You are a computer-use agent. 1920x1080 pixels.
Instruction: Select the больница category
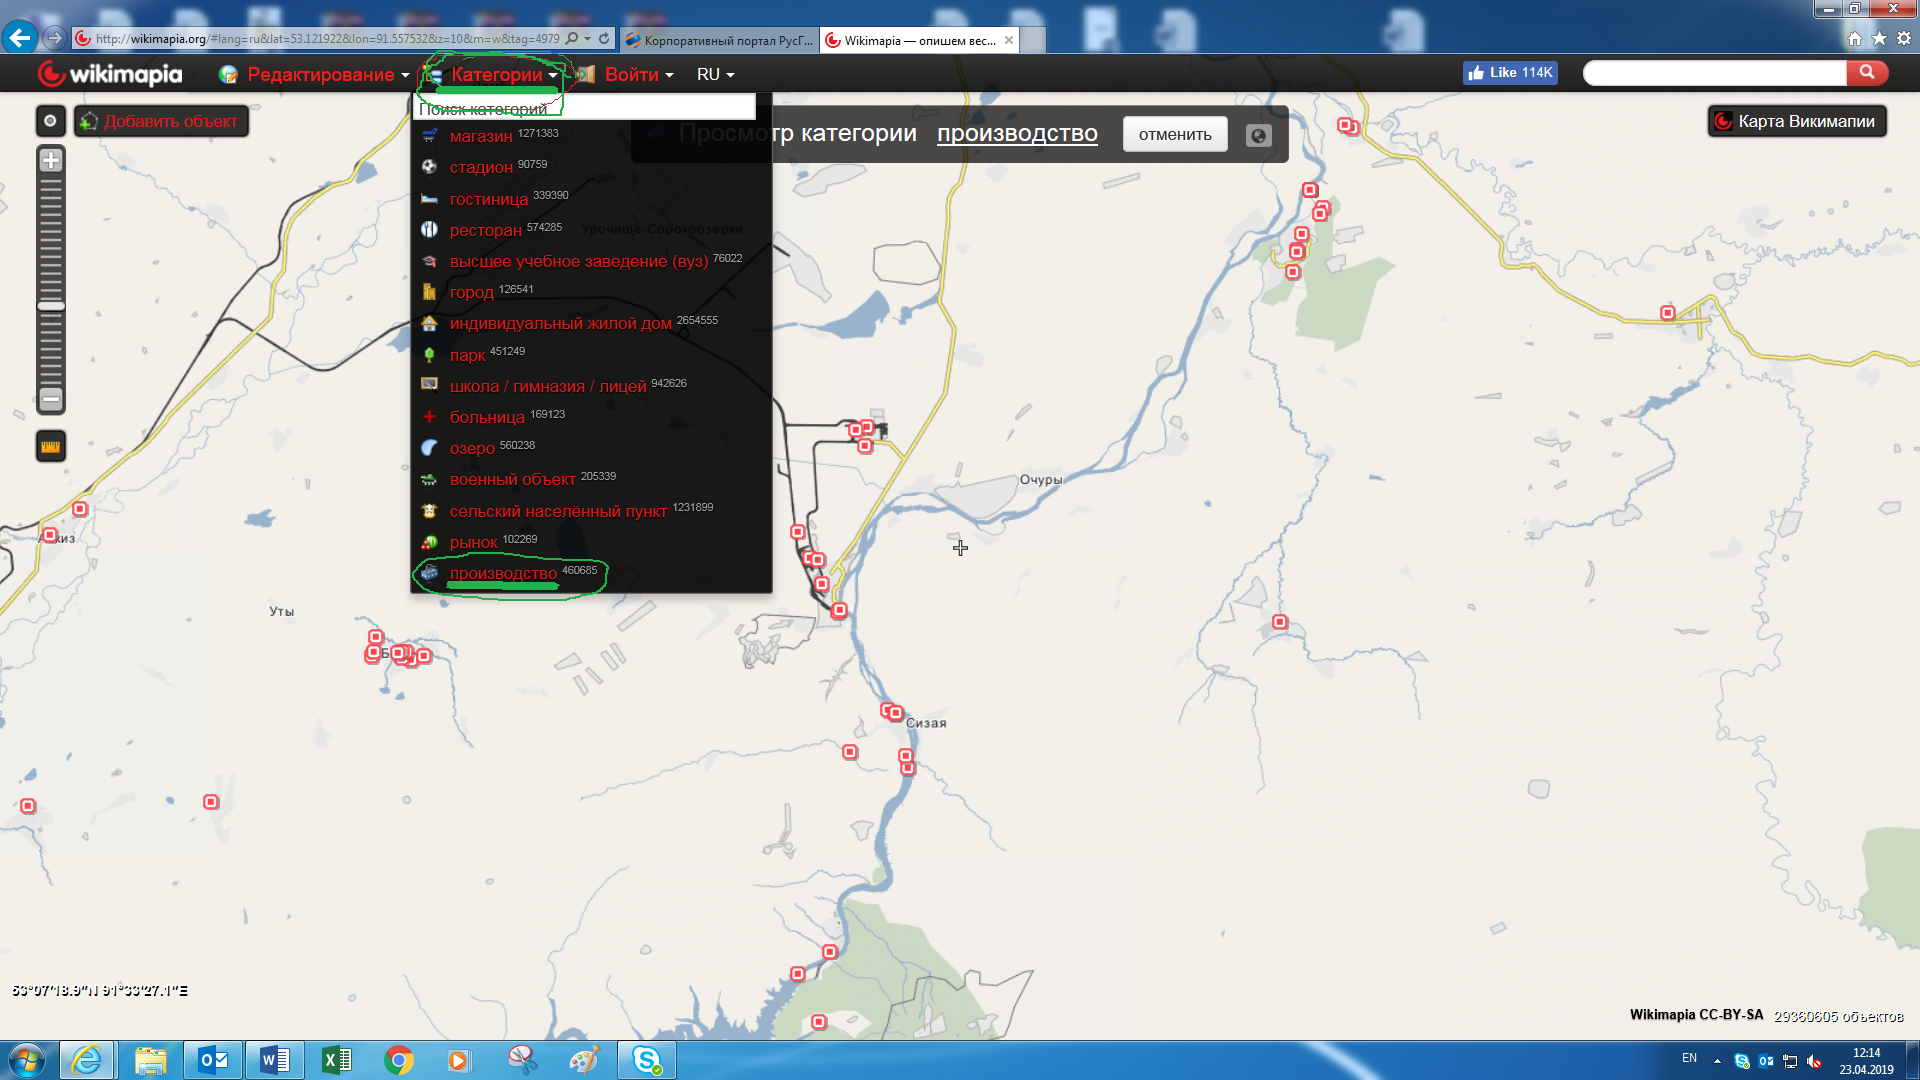487,417
